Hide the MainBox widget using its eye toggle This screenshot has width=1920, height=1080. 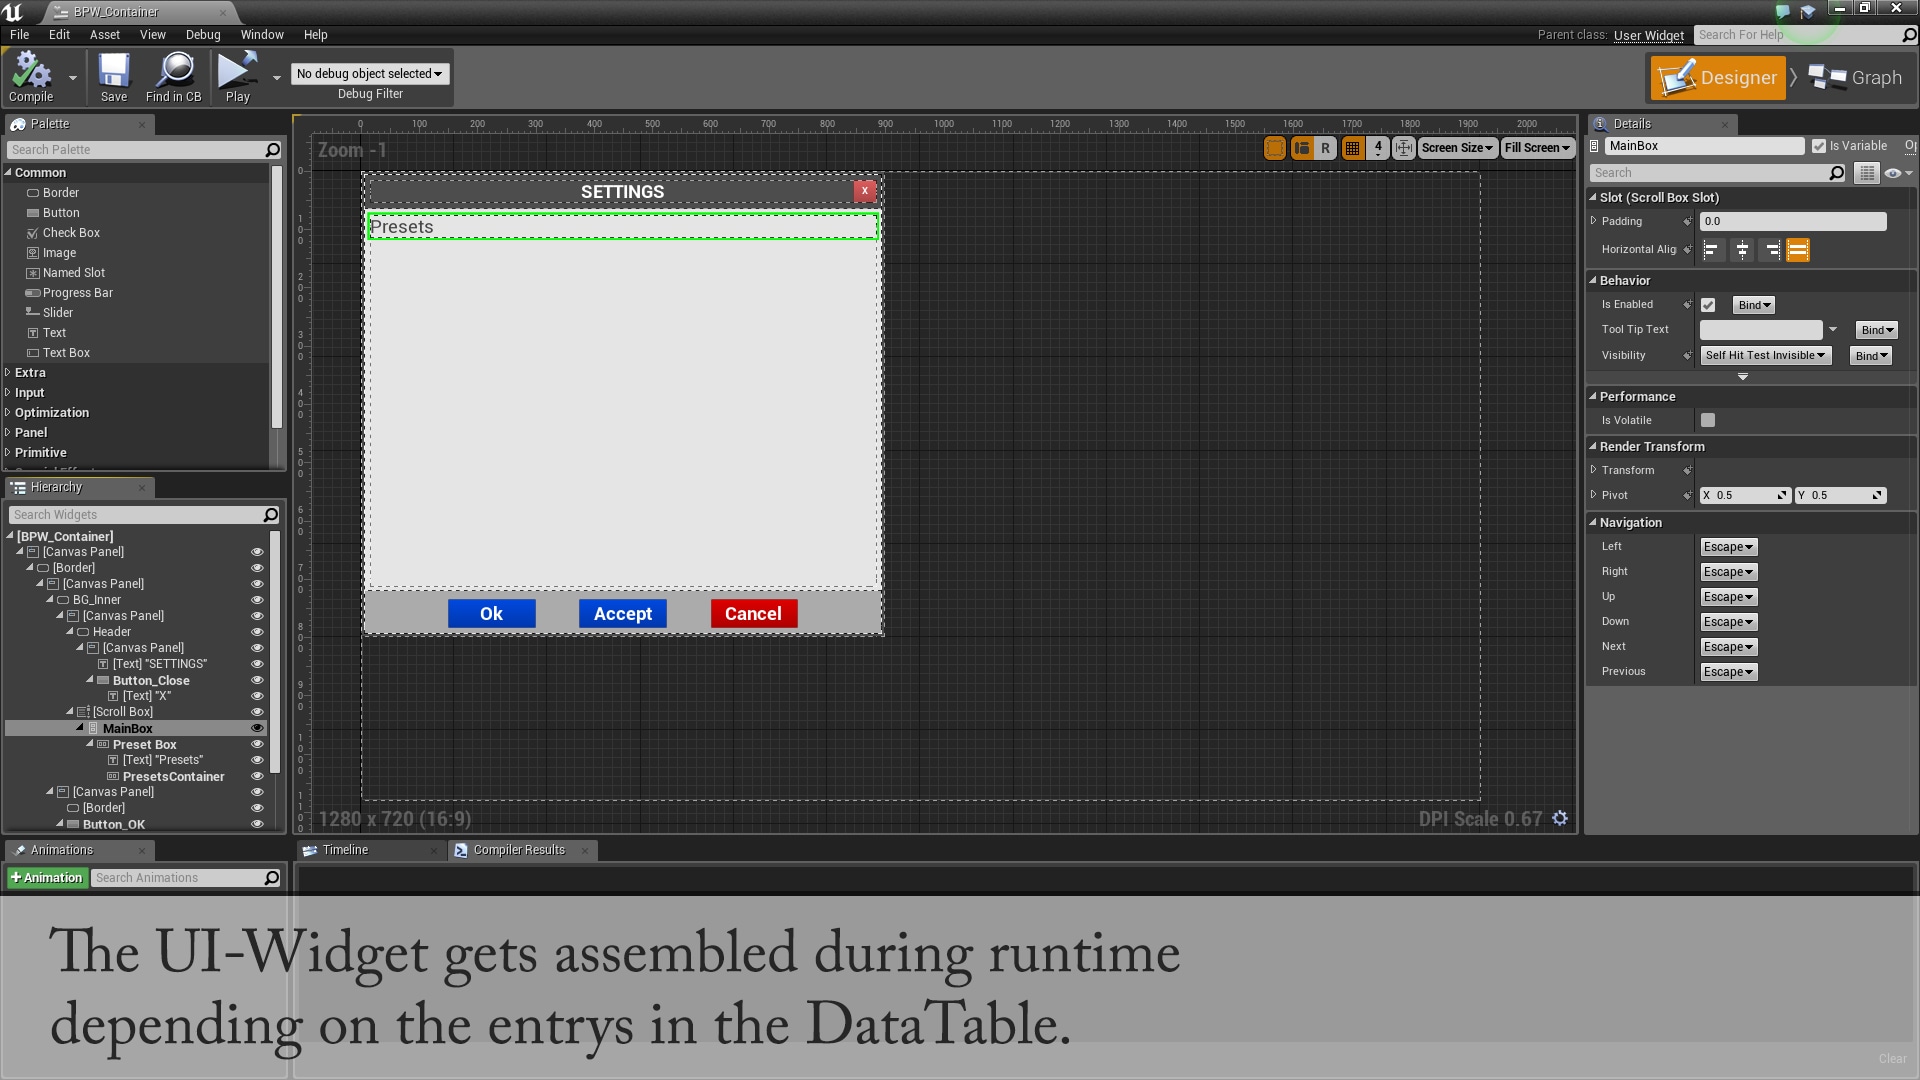[x=257, y=728]
